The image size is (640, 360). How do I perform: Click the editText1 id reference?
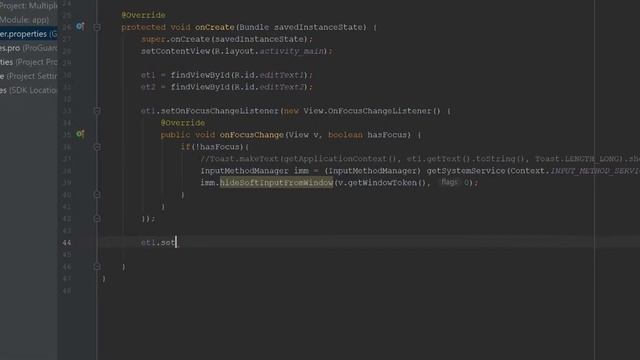pyautogui.click(x=282, y=75)
